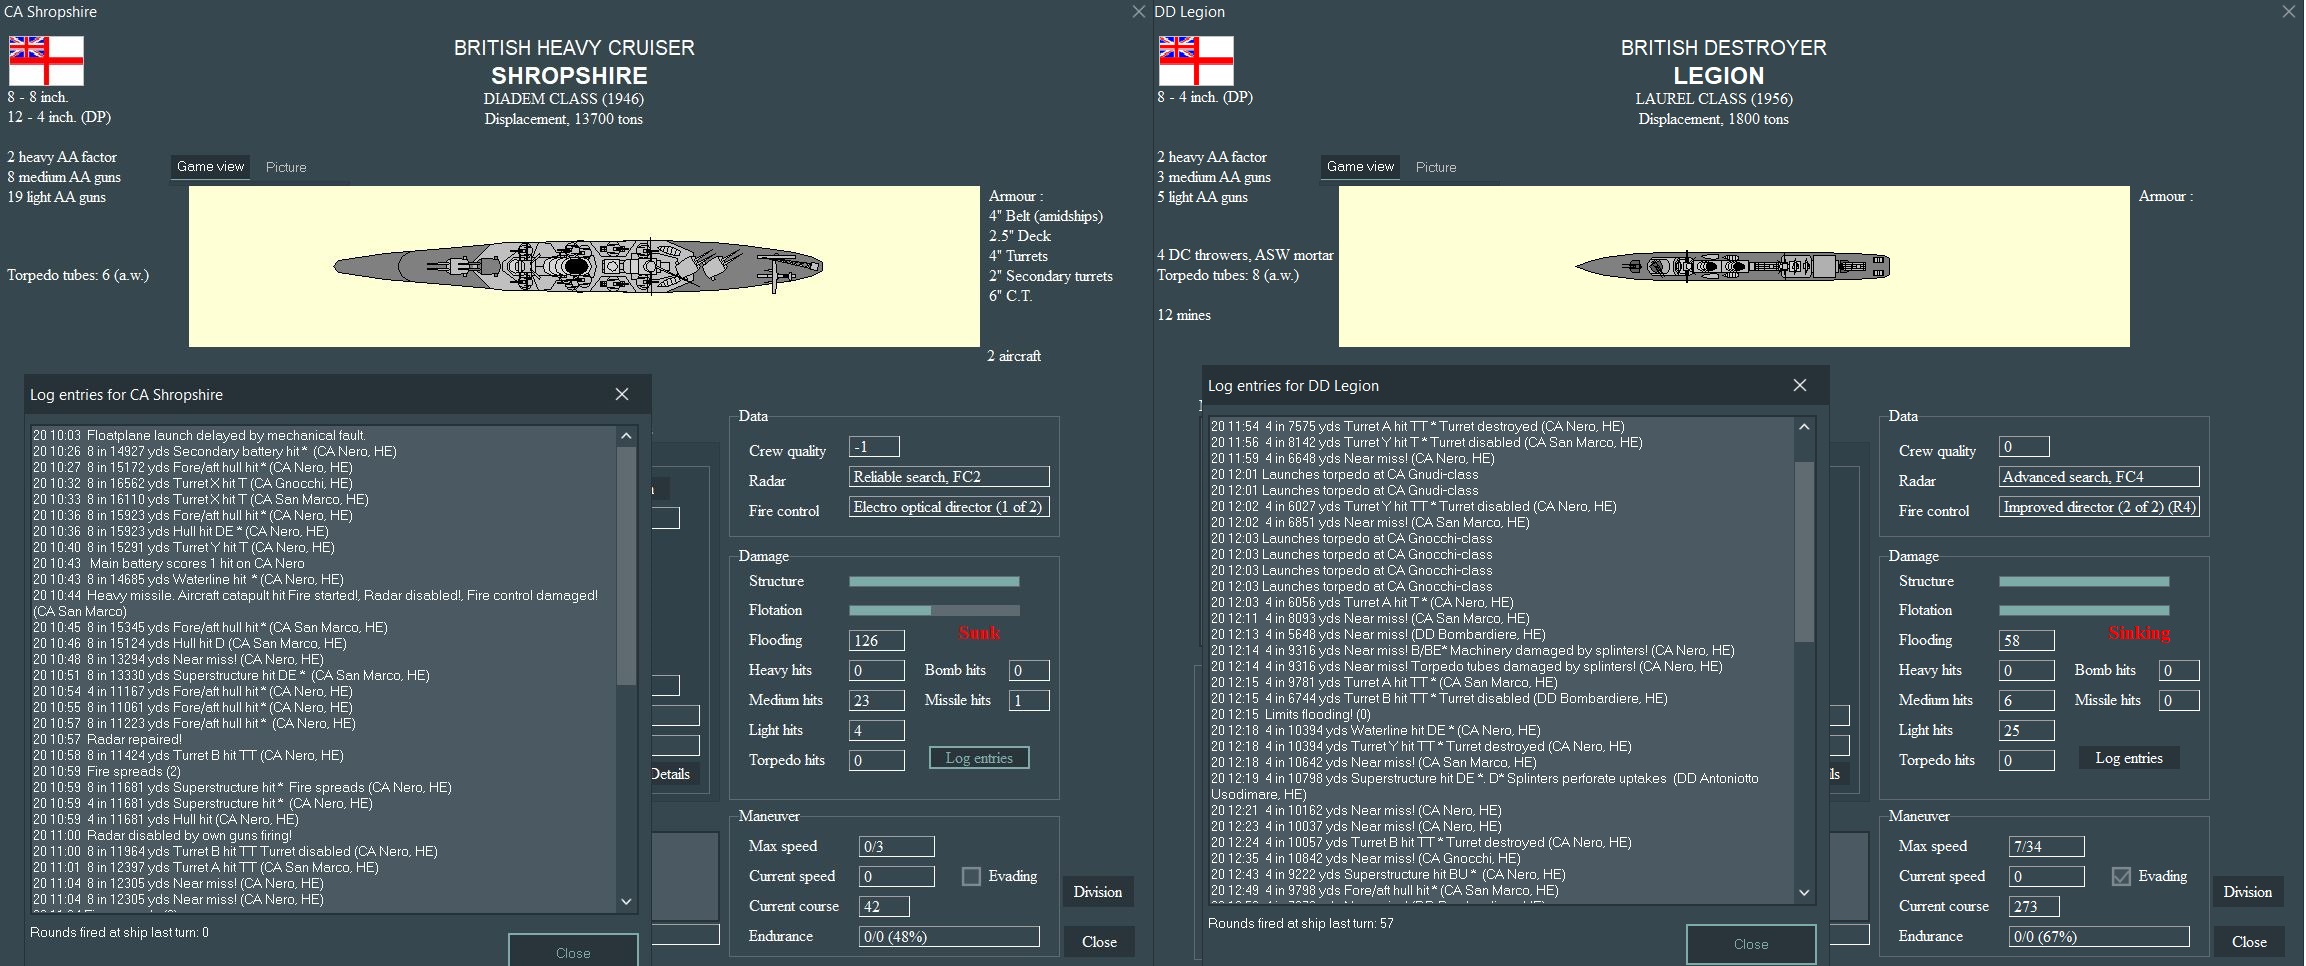Image resolution: width=2306 pixels, height=966 pixels.
Task: Click Legion Current course field 273
Action: point(2034,906)
